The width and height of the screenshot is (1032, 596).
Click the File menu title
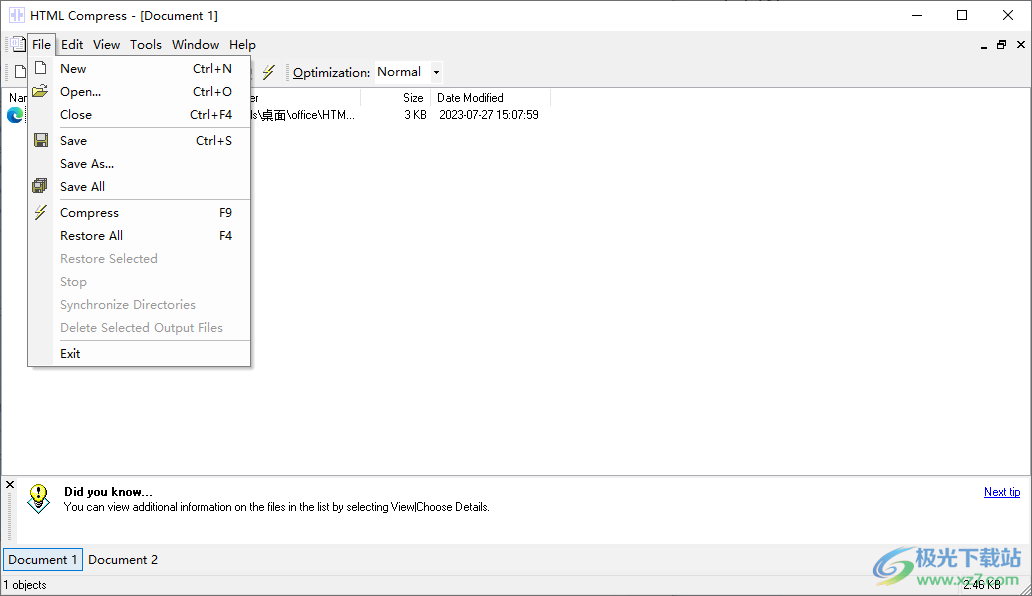coord(41,45)
